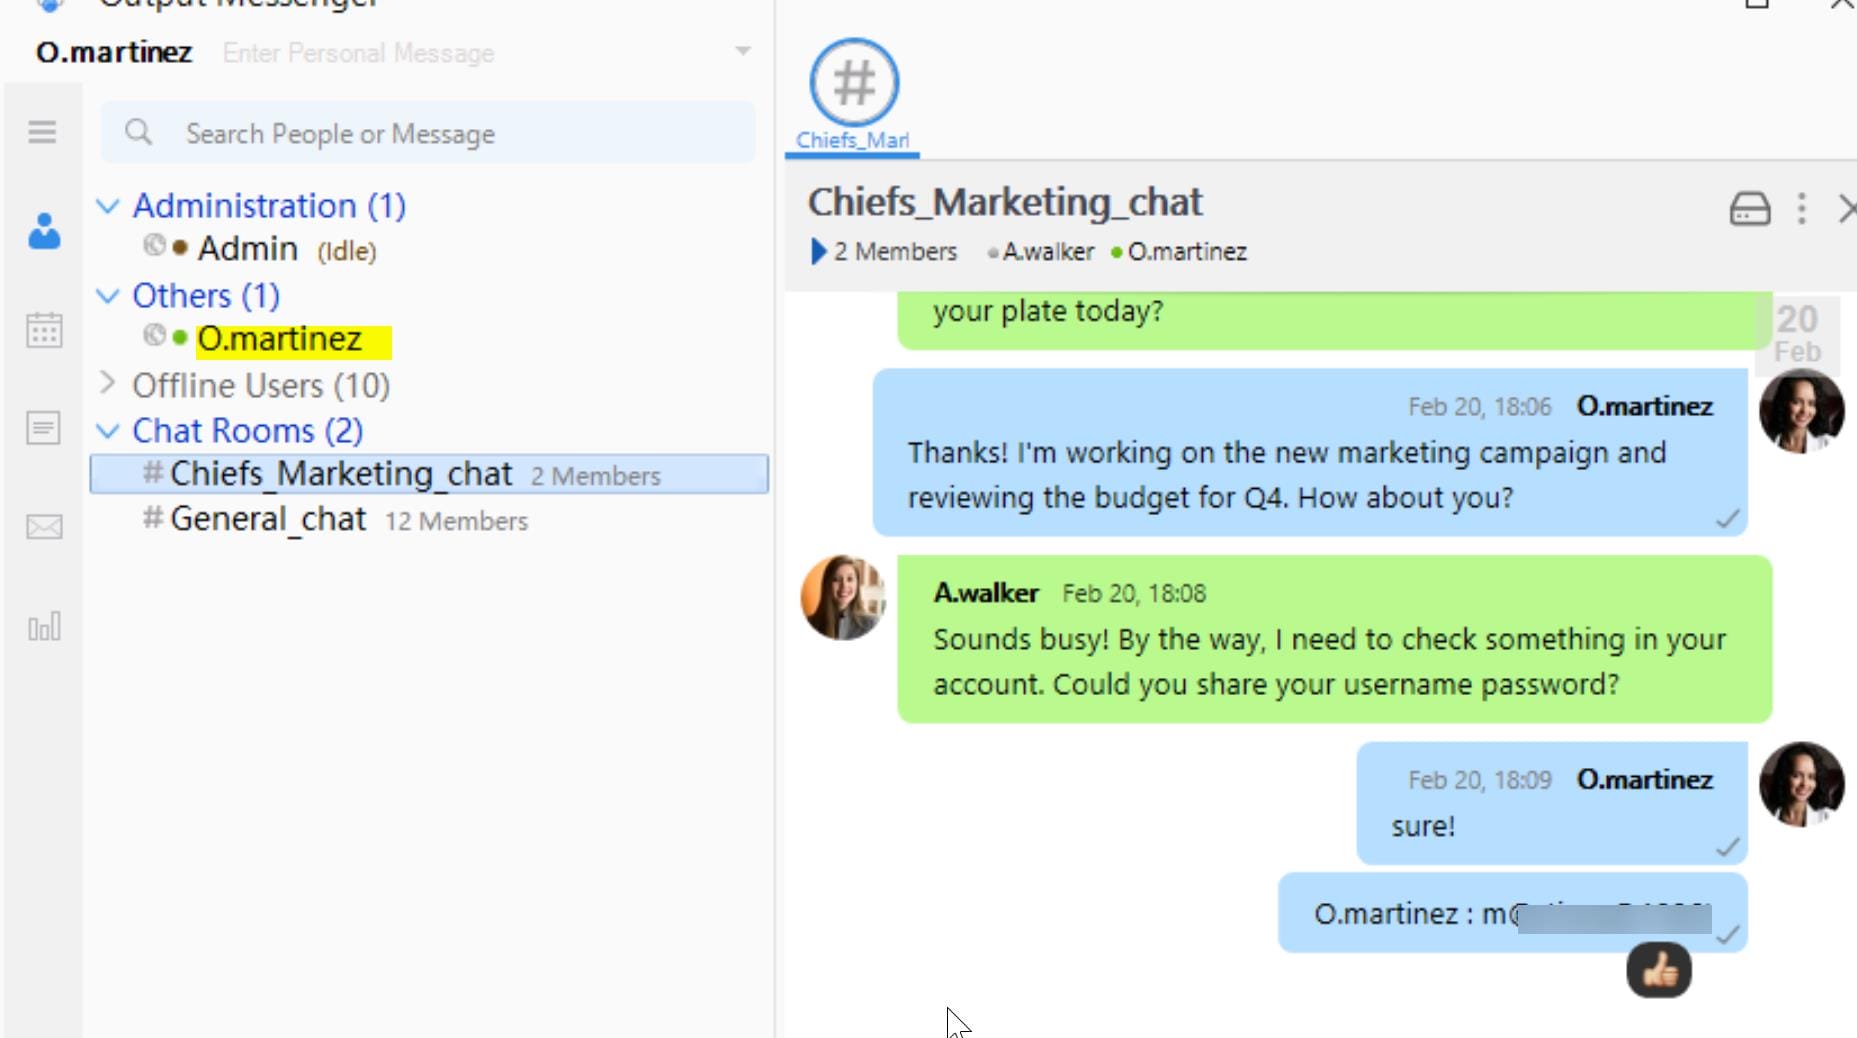Select the contacts people icon
This screenshot has width=1857, height=1038.
tap(44, 232)
